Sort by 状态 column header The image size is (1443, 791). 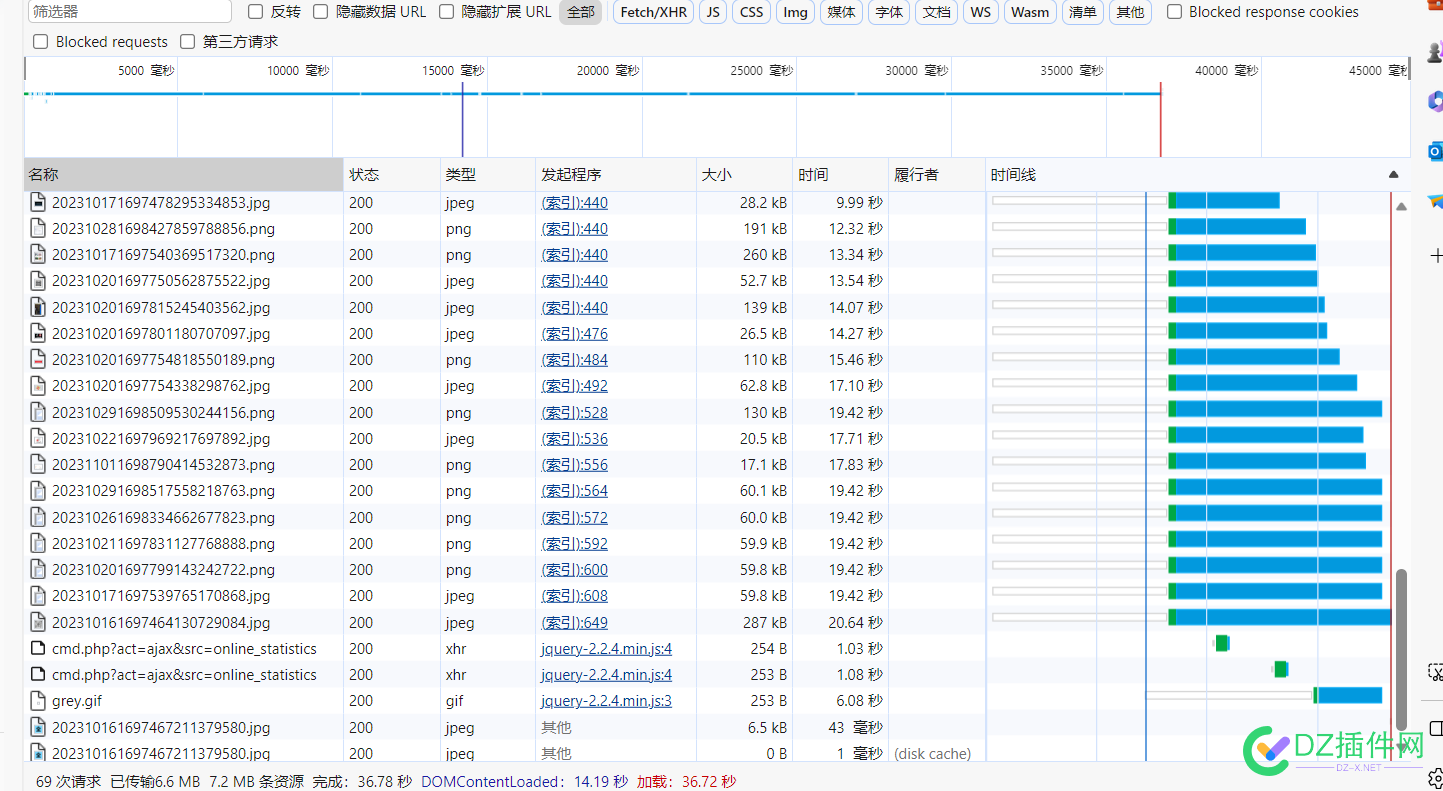[x=392, y=175]
